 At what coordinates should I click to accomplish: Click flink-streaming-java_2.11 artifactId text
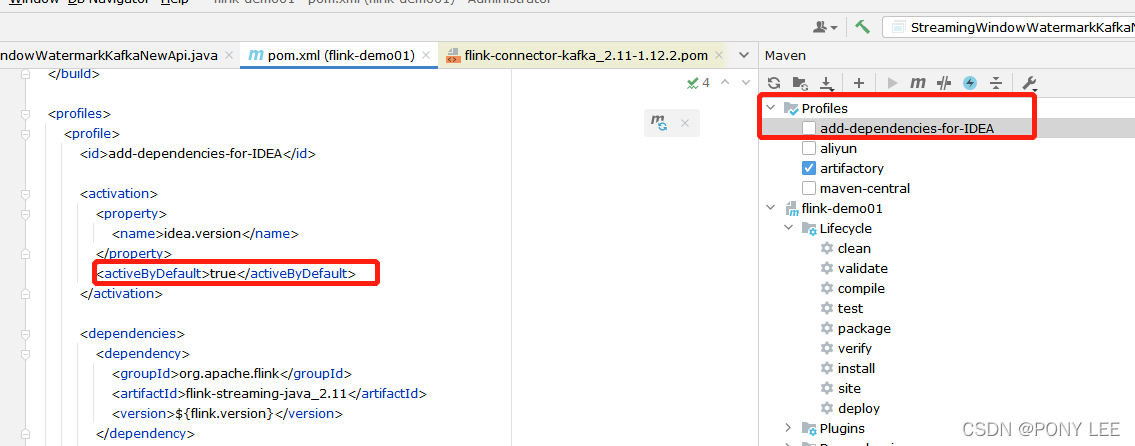(267, 394)
